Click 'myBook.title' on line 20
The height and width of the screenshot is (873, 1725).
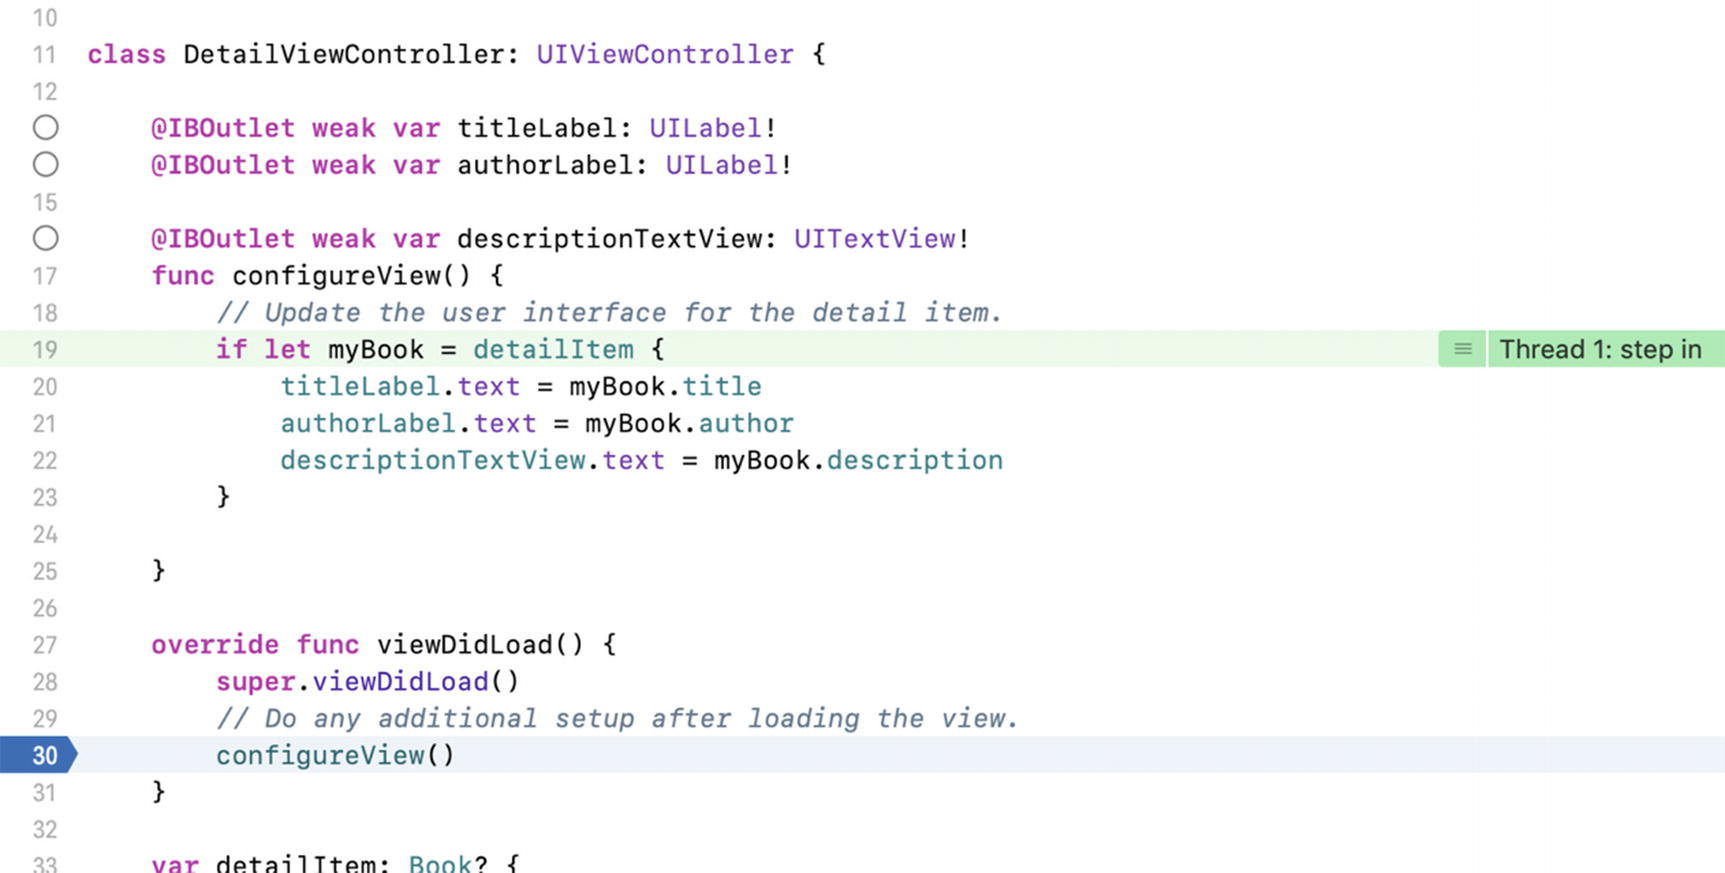coord(665,387)
